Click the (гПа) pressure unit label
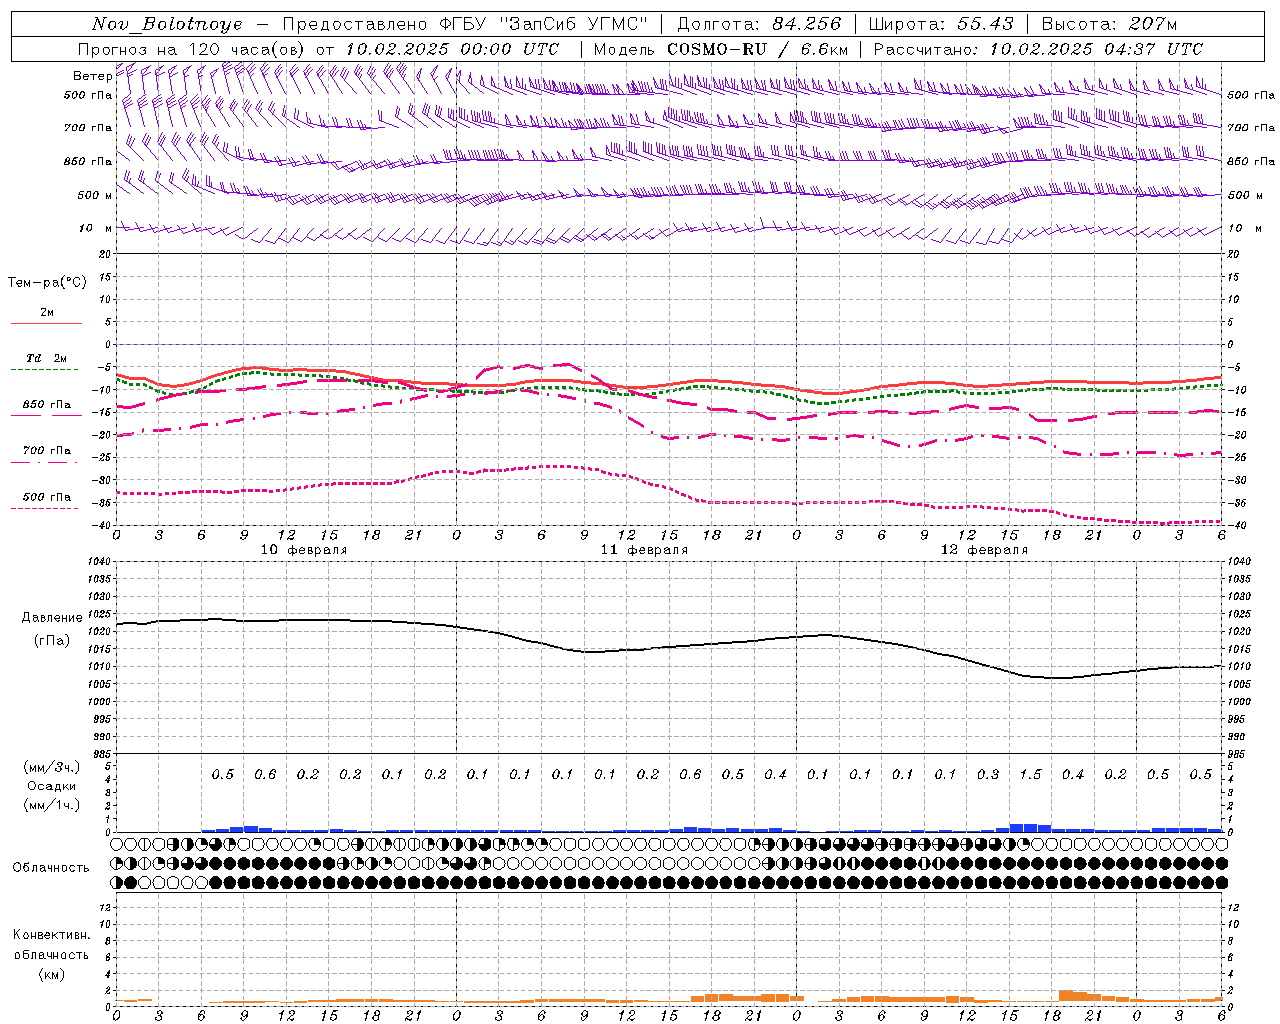The width and height of the screenshot is (1280, 1024). click(x=52, y=640)
